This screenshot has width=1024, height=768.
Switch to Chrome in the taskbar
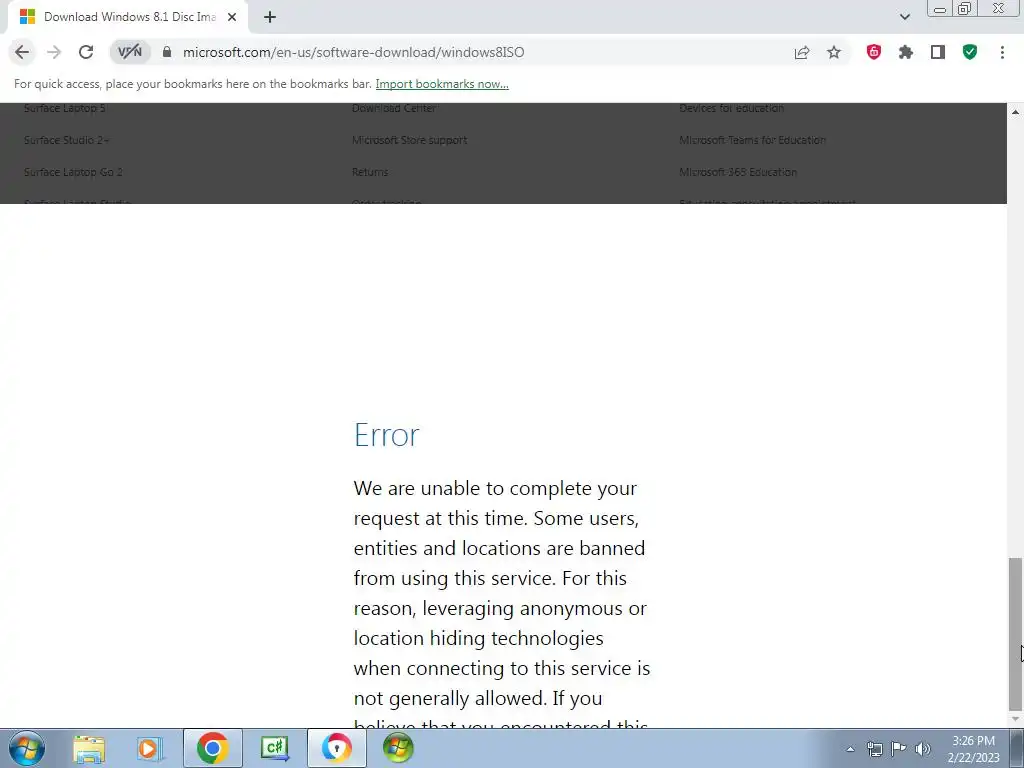pos(212,748)
